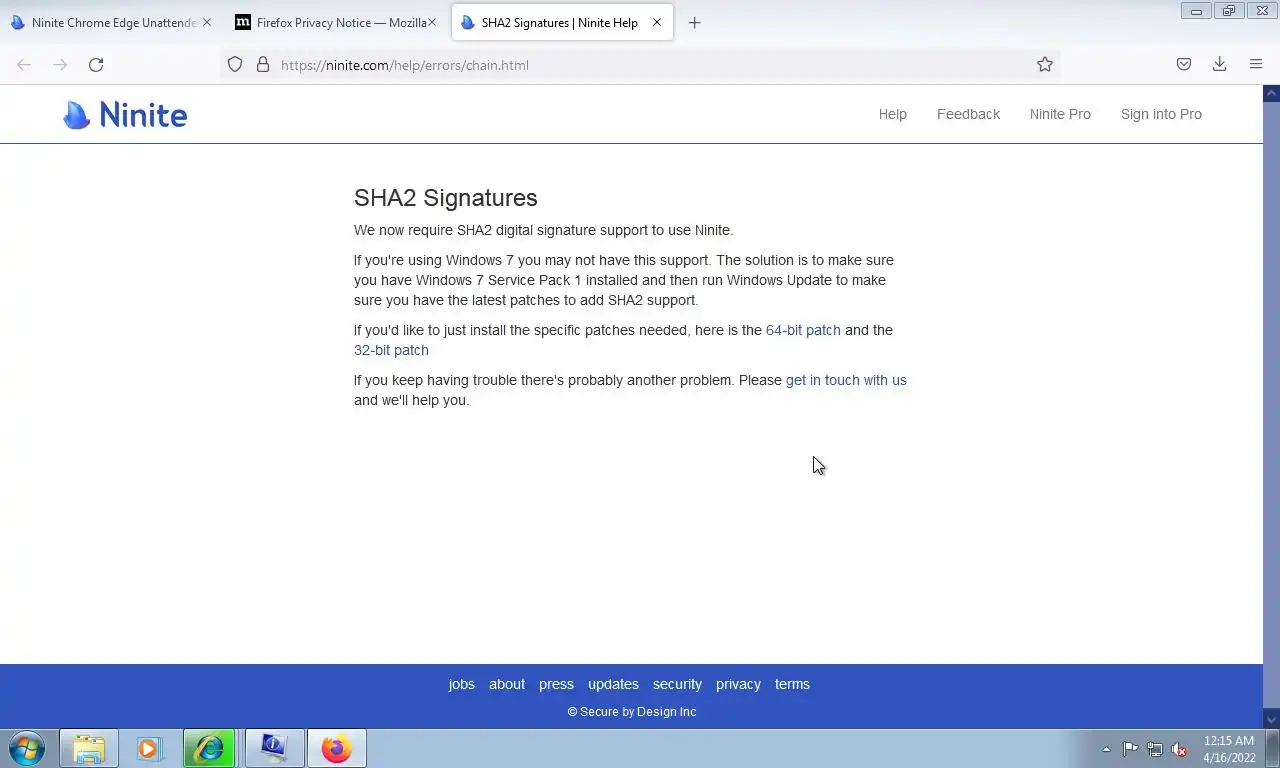Click the get in touch with us link
Screen dimensions: 1280x768
coord(846,380)
